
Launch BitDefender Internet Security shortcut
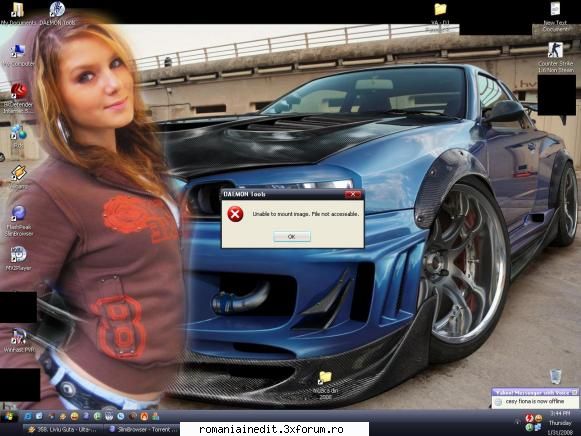point(18,98)
